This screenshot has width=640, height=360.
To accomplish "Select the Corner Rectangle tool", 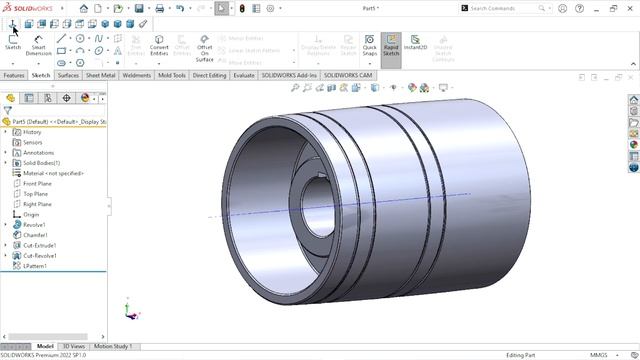I will pos(62,51).
